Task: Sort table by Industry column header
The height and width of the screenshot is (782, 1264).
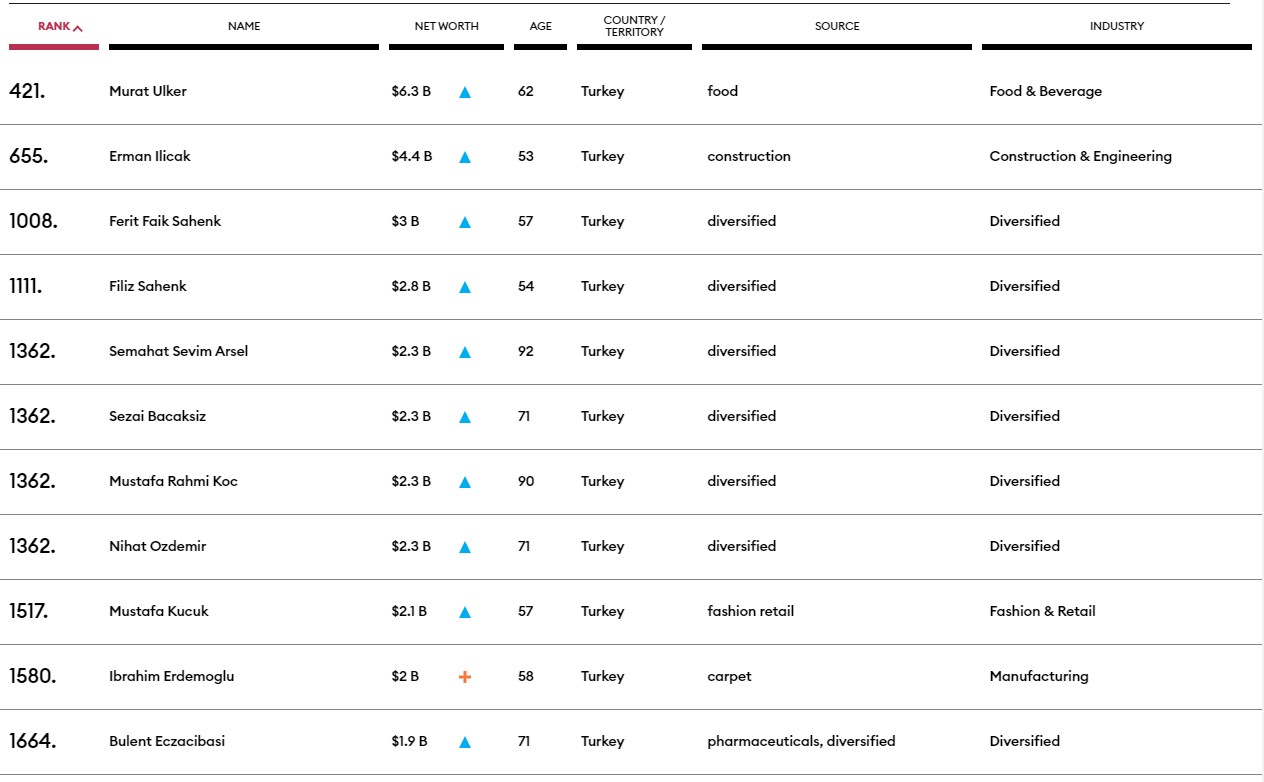Action: pos(1117,26)
